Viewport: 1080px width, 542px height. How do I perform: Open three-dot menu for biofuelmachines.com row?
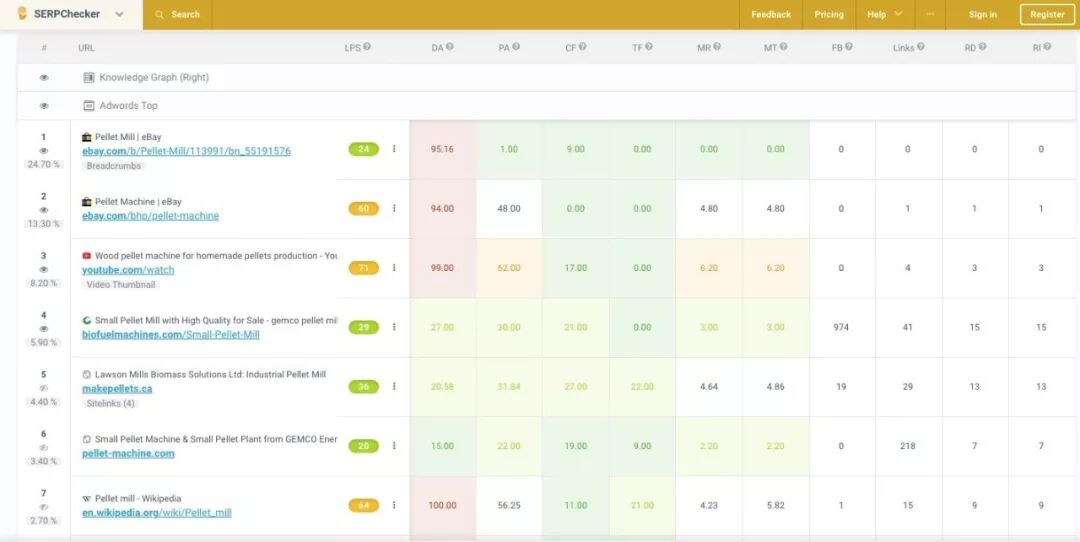[394, 327]
